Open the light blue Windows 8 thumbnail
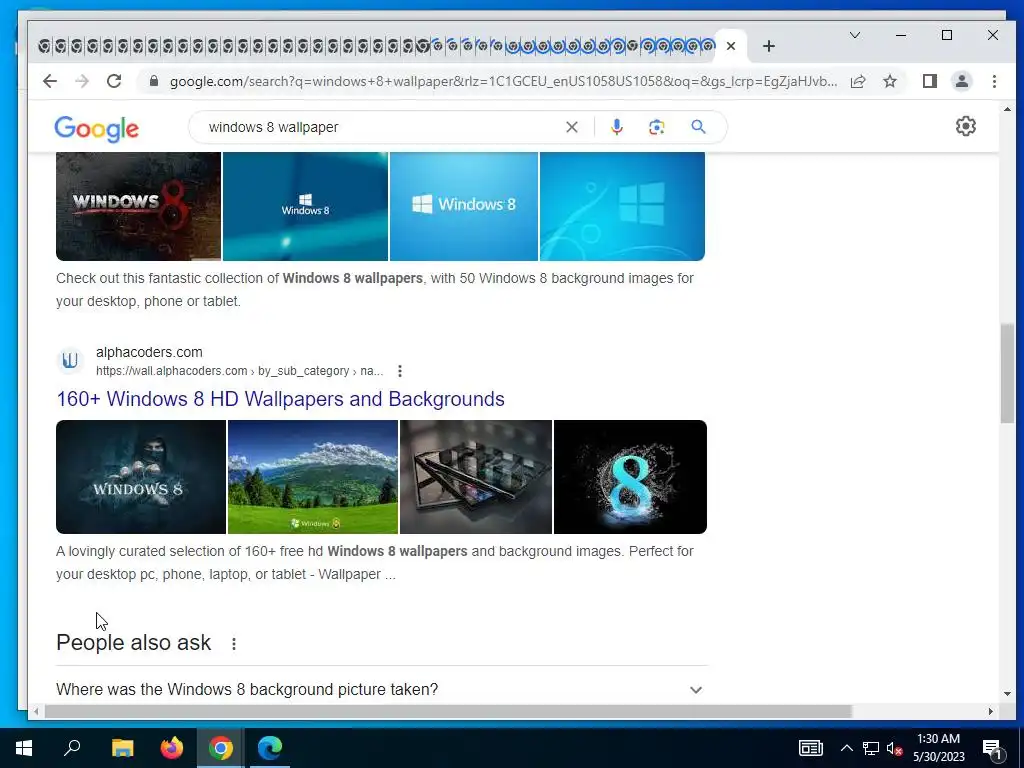1024x768 pixels. [464, 206]
